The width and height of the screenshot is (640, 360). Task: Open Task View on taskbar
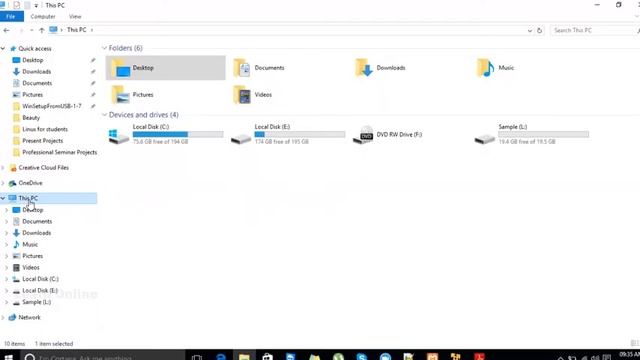click(197, 357)
